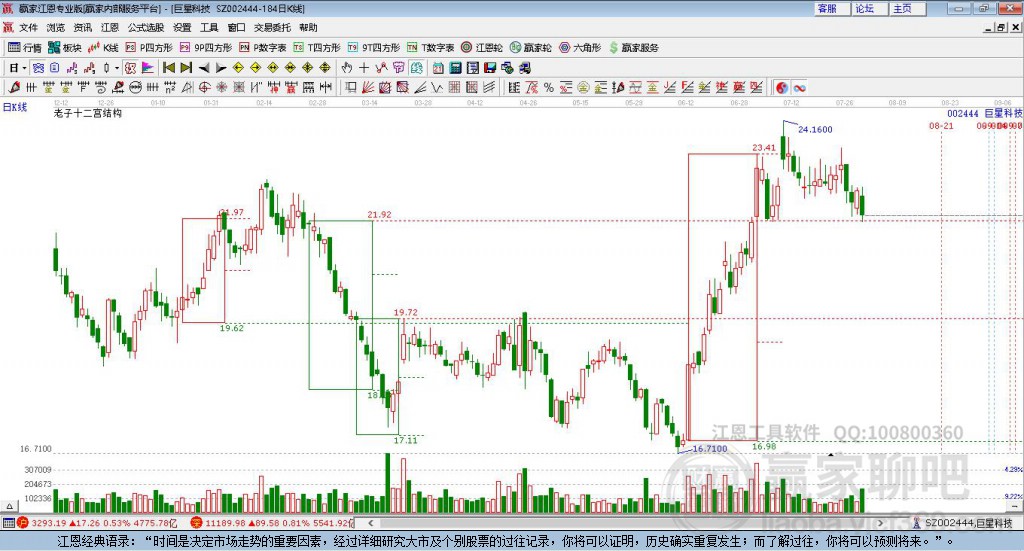Open the 江恩轮 Gann wheel

pyautogui.click(x=482, y=48)
